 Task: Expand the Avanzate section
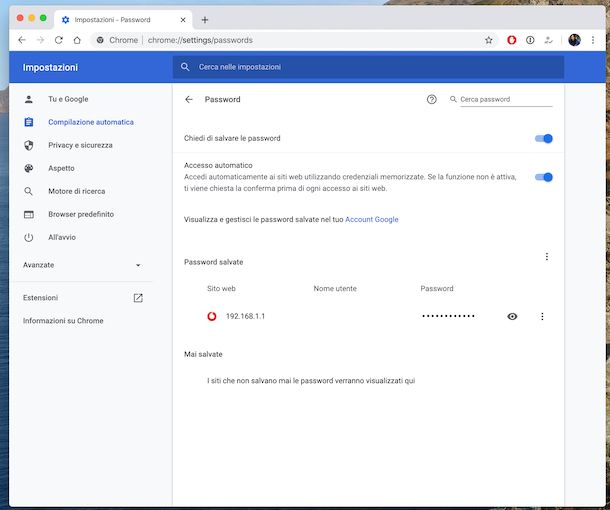coord(82,265)
